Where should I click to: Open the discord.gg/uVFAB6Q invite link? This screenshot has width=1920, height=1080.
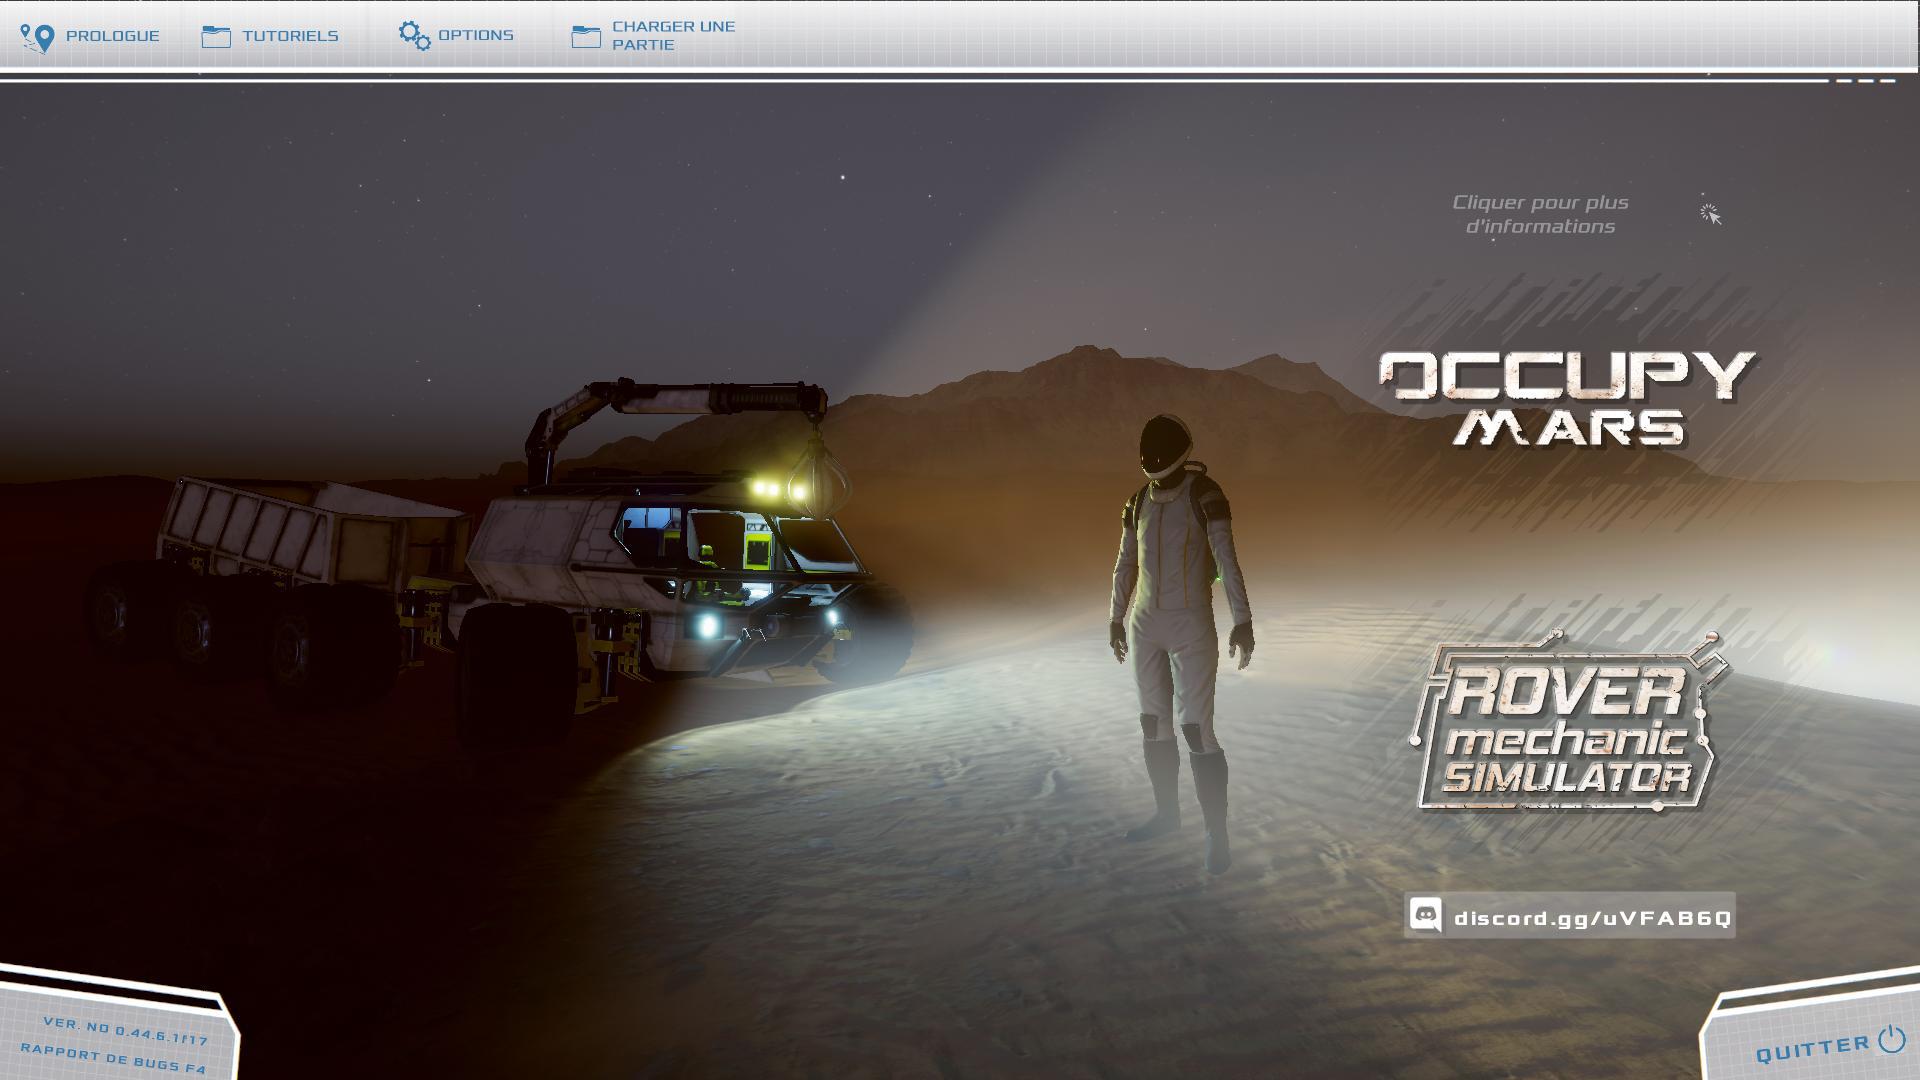pos(1592,918)
